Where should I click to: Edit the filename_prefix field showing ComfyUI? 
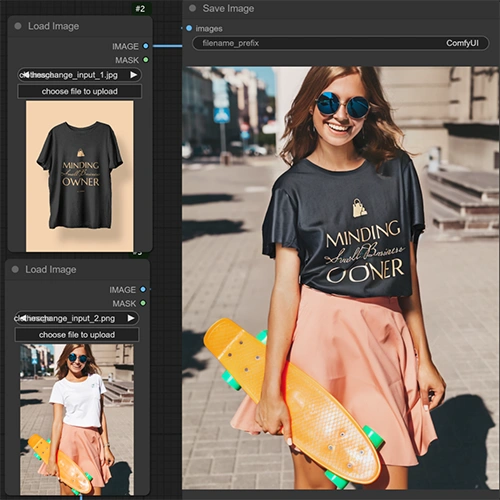point(341,43)
